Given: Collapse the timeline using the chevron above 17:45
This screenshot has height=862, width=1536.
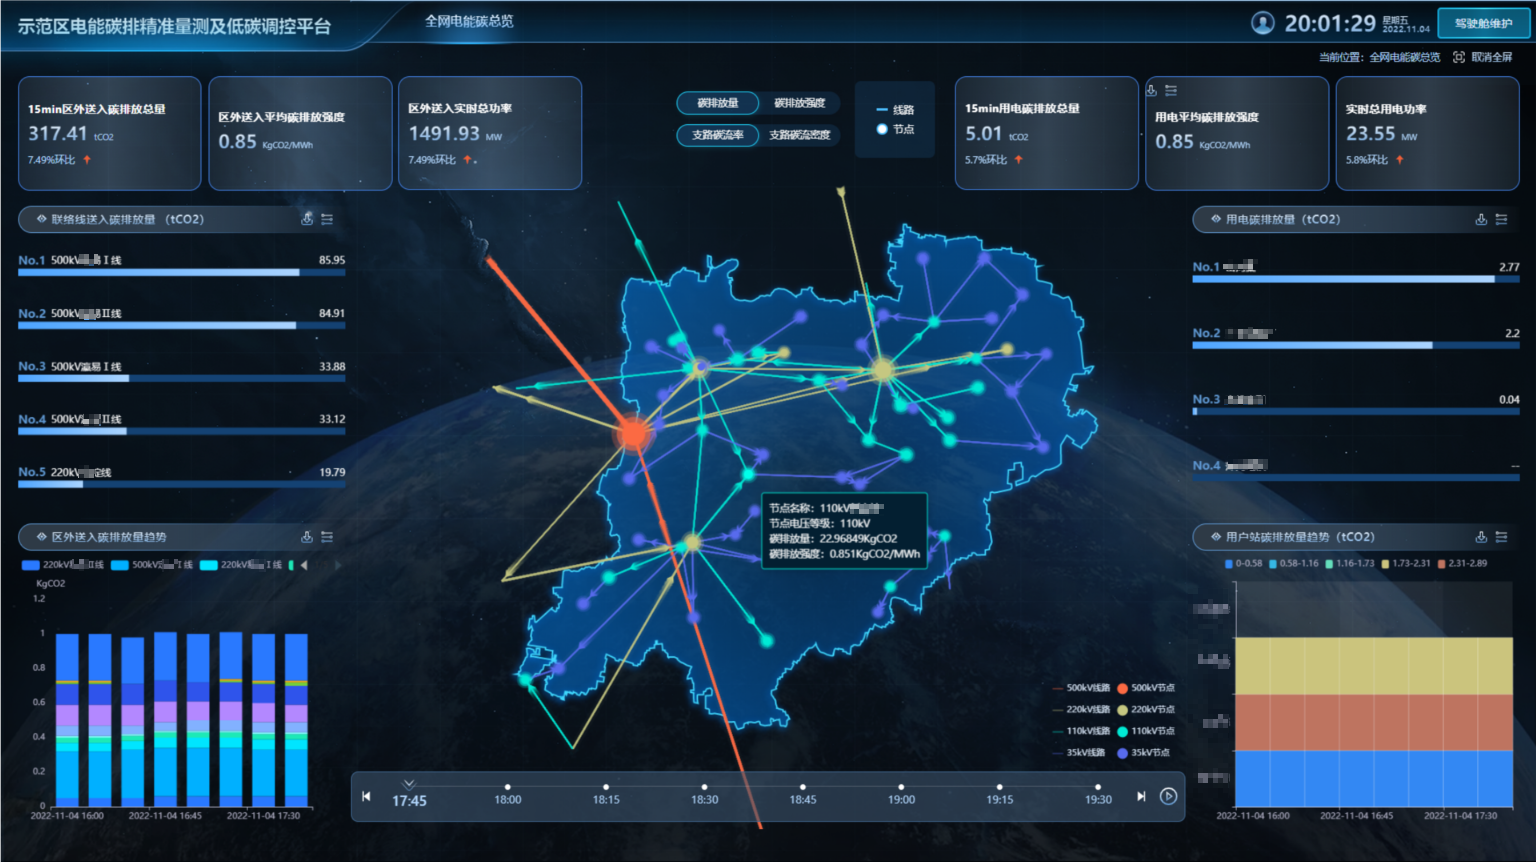Looking at the screenshot, I should point(409,784).
